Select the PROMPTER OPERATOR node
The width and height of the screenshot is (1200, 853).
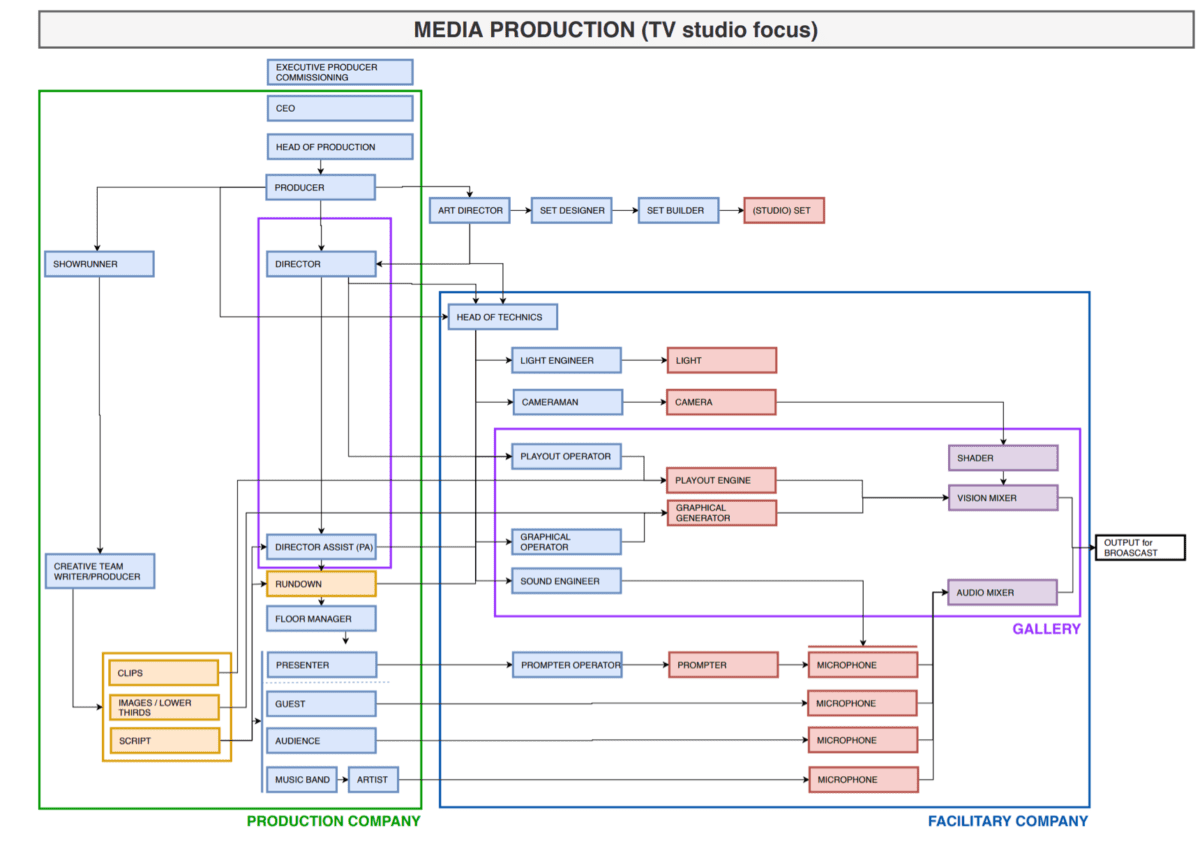click(x=567, y=664)
